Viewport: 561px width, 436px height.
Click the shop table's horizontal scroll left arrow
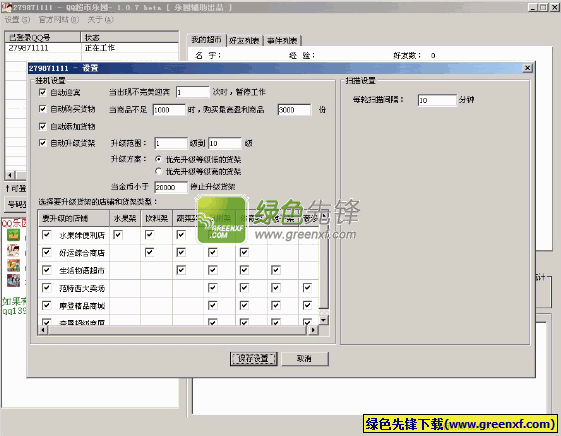click(43, 330)
